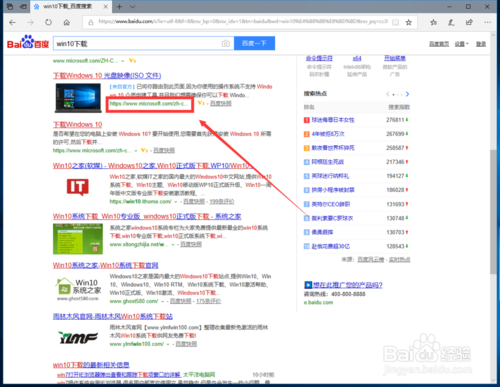Click the page vertical scrollbar thumb
The image size is (500, 387).
493,212
